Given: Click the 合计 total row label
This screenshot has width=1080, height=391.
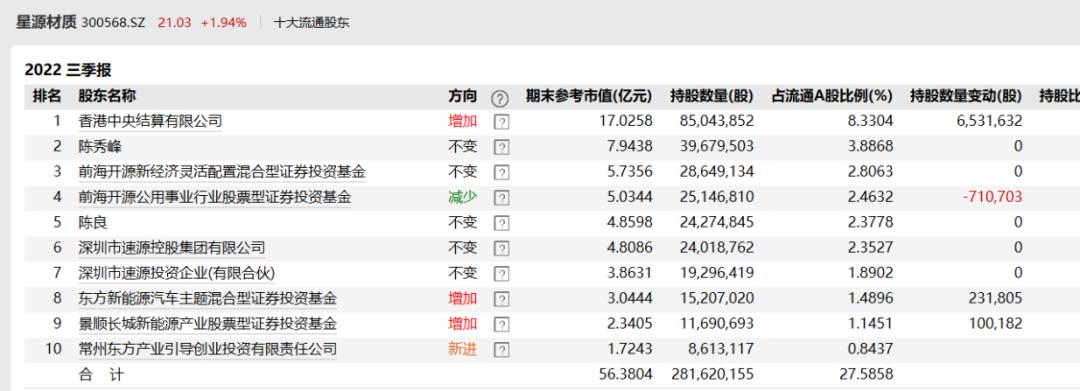Looking at the screenshot, I should 101,374.
